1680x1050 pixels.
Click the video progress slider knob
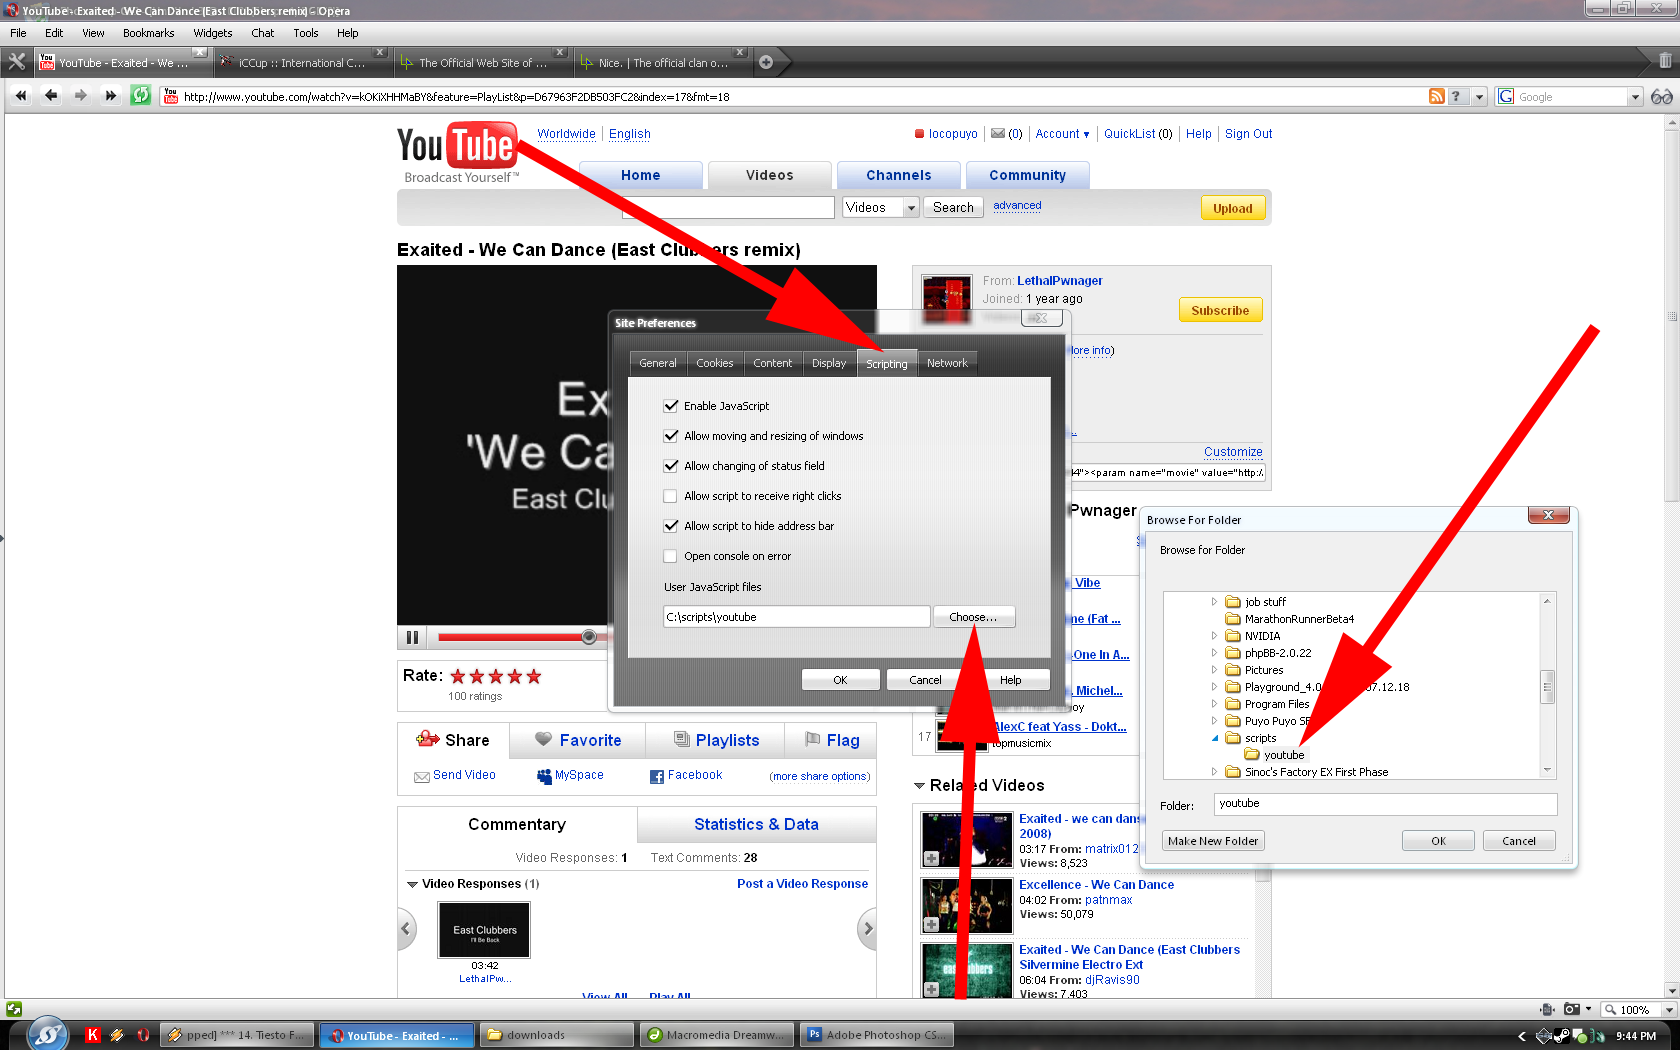coord(589,637)
